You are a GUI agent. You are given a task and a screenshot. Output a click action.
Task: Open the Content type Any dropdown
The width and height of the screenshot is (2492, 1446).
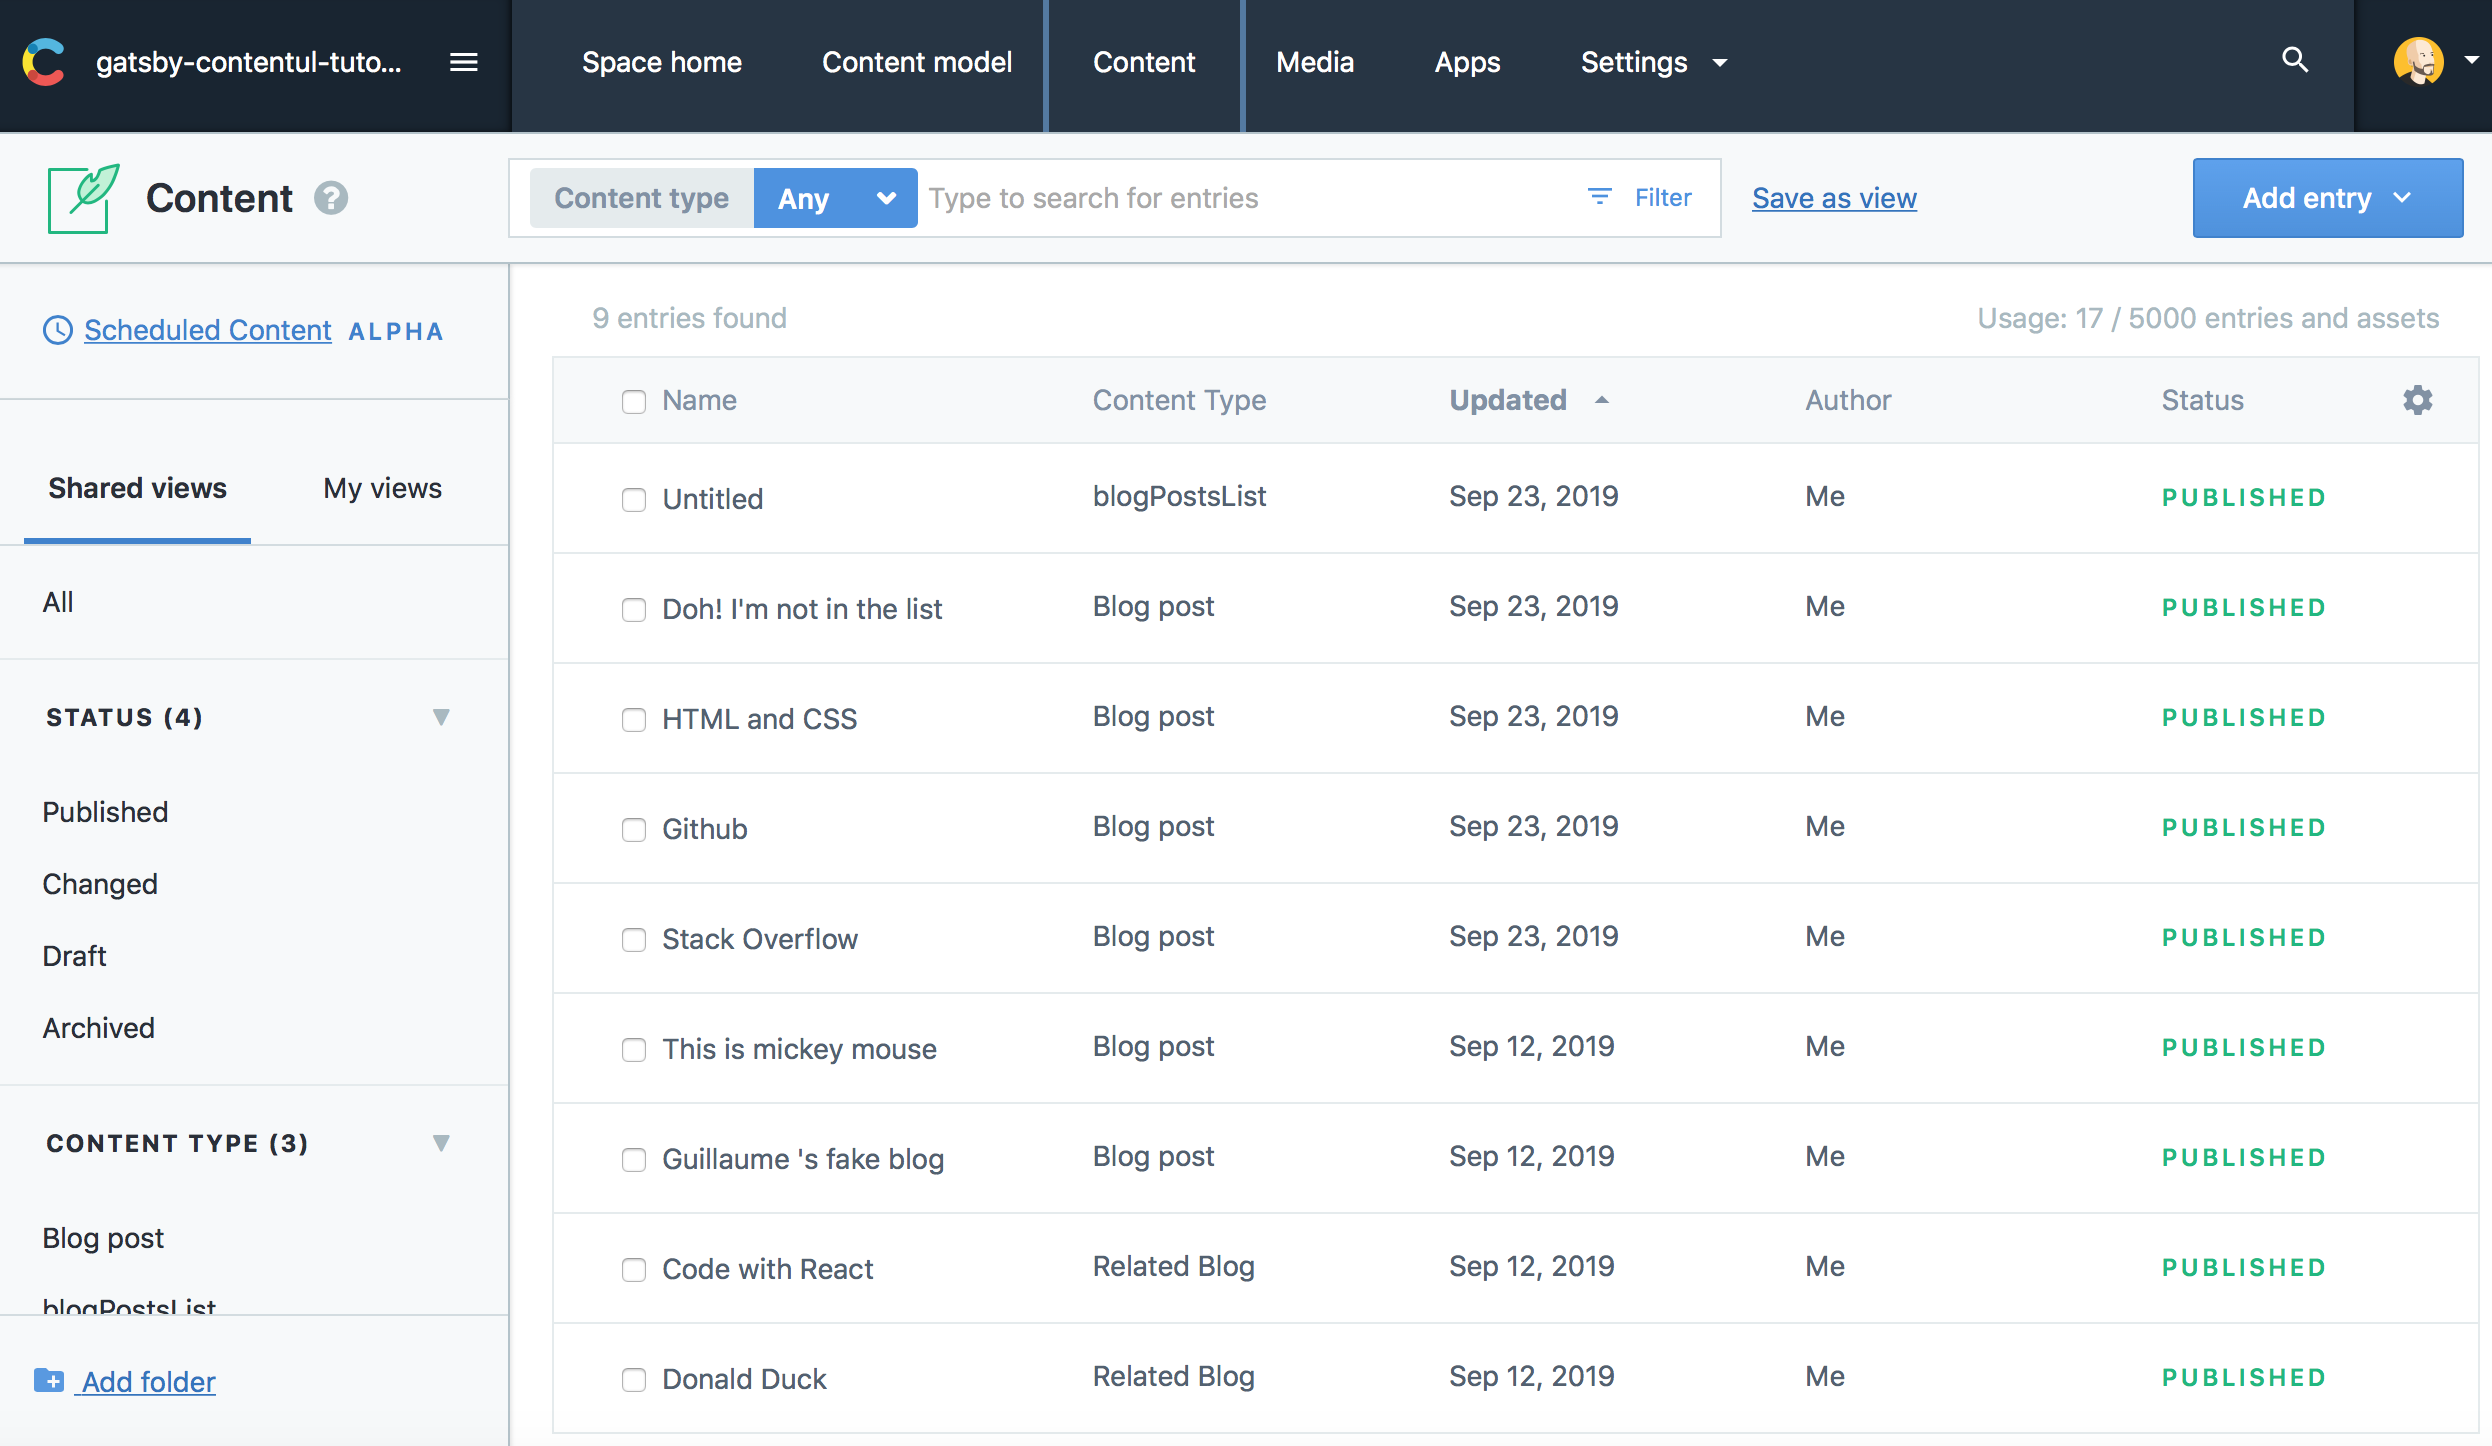tap(835, 198)
